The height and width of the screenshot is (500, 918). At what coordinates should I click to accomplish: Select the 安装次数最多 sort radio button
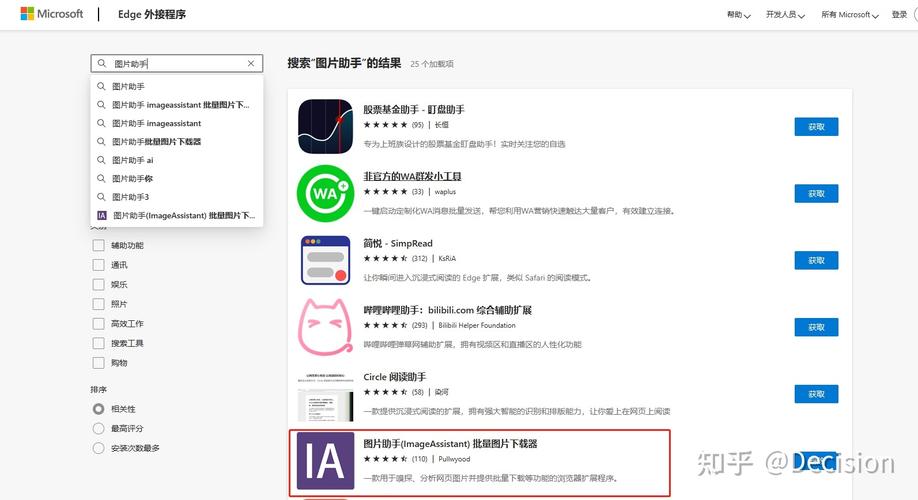click(x=98, y=448)
